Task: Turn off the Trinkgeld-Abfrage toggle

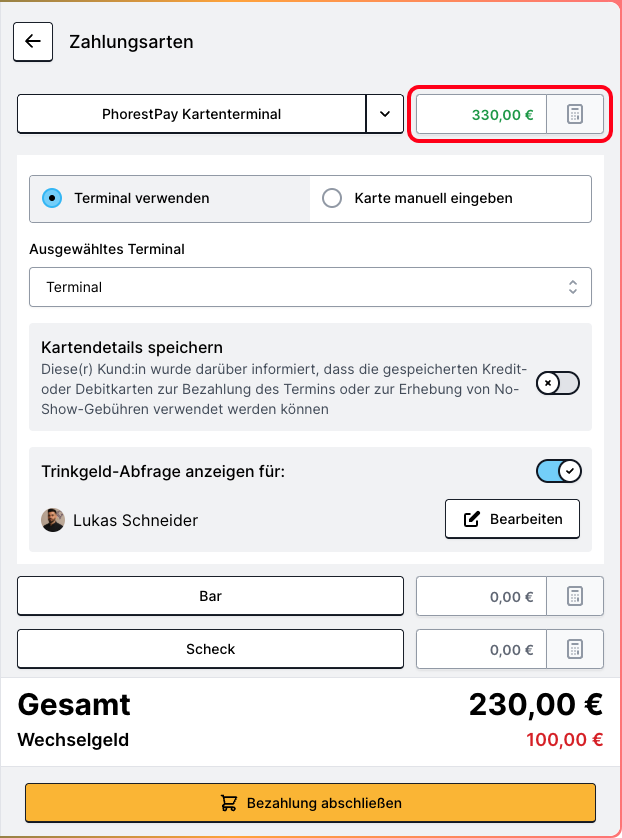Action: [x=558, y=471]
